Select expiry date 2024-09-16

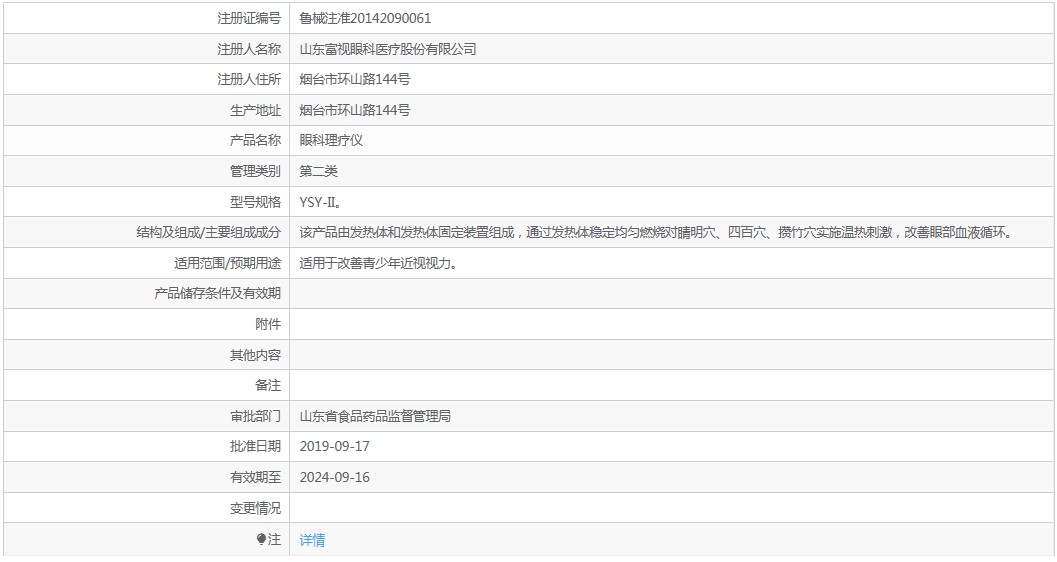point(334,477)
